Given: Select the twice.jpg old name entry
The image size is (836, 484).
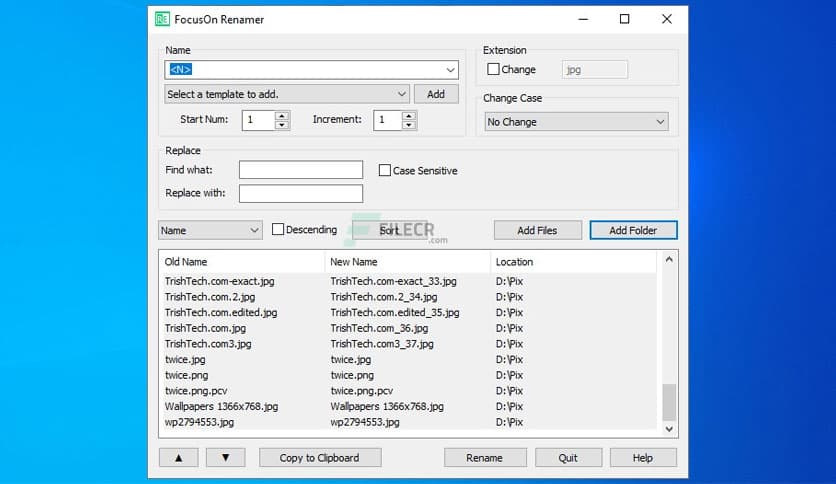Looking at the screenshot, I should [185, 360].
